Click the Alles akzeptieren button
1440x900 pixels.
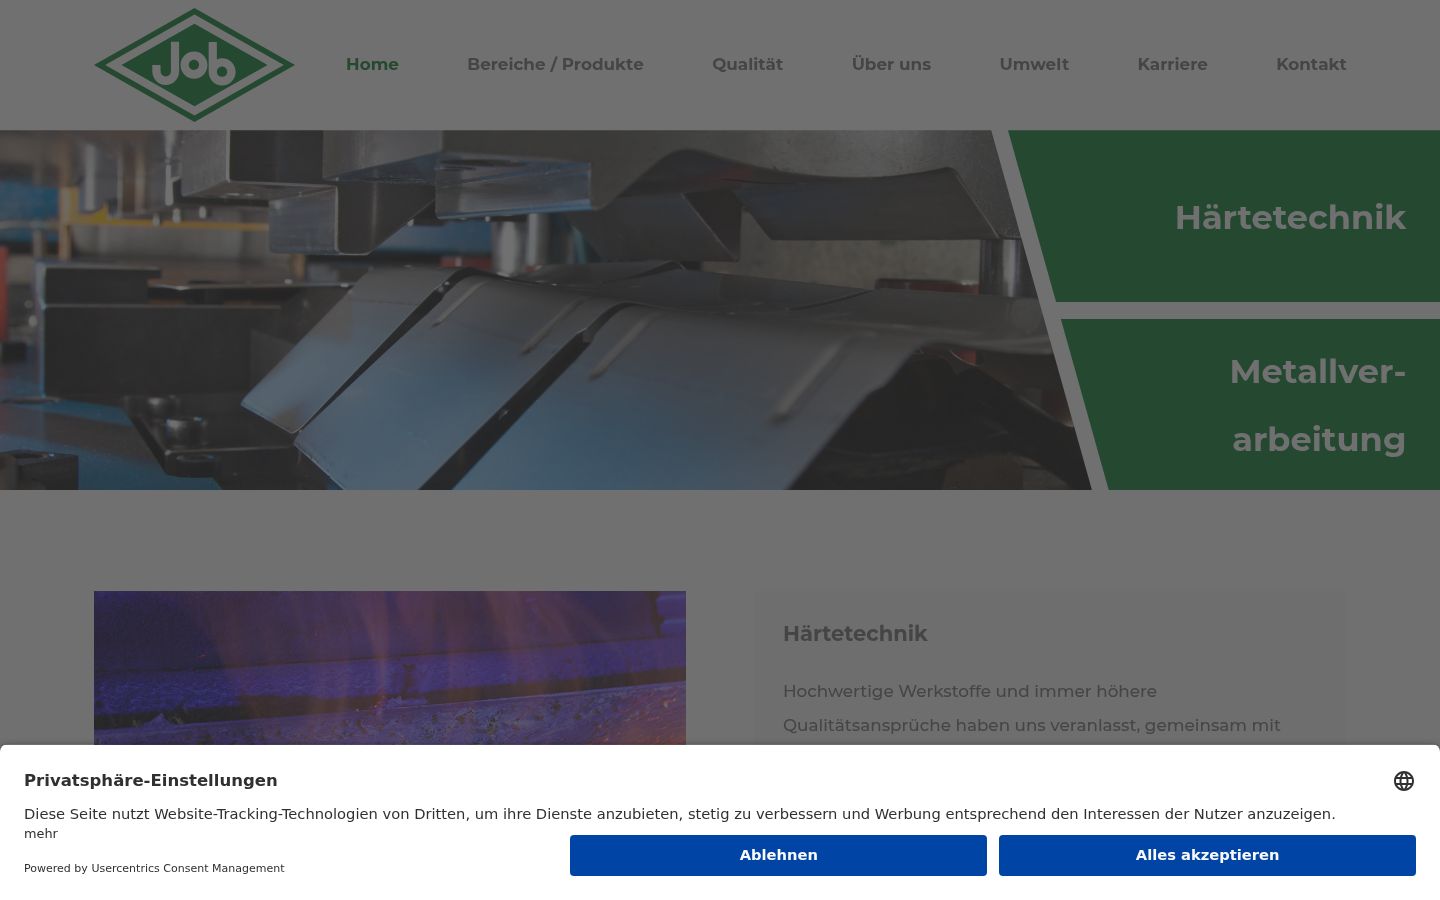click(1207, 855)
